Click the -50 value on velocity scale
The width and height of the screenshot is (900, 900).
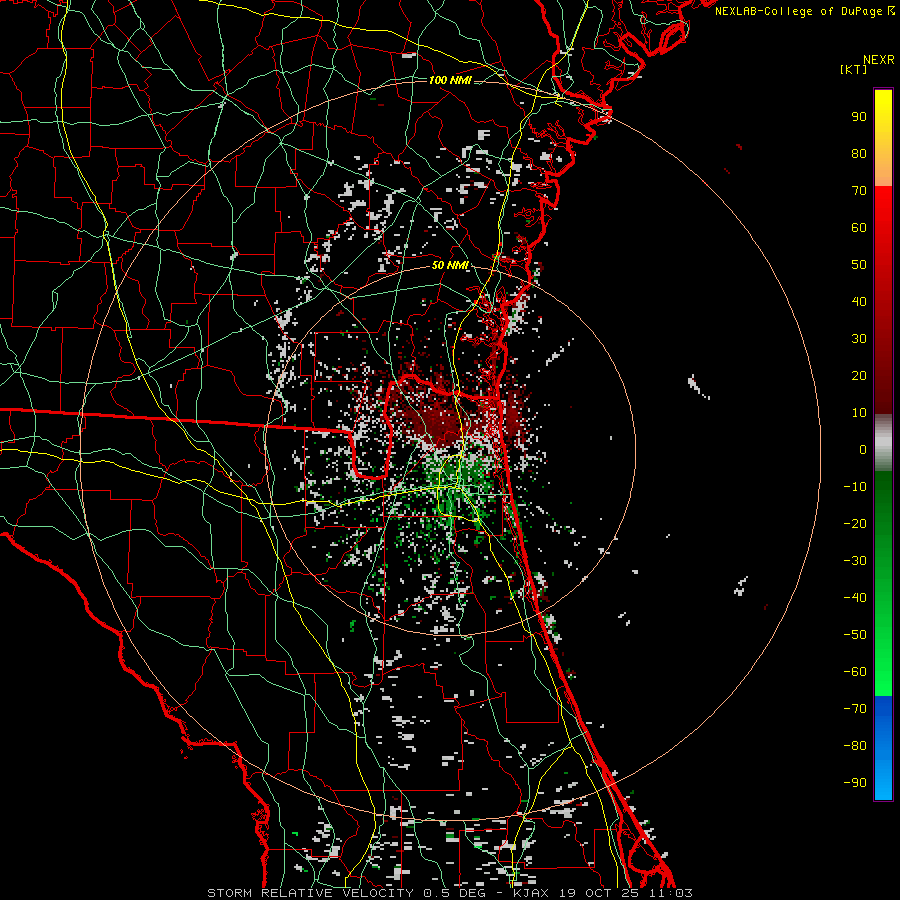[x=855, y=635]
